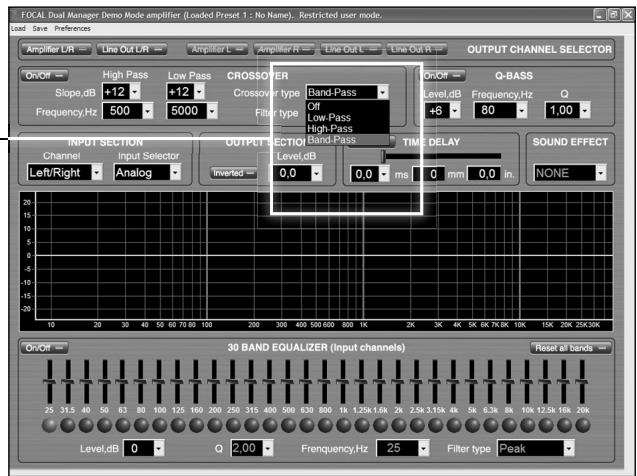Choose Low-Pass crossover type option
The width and height of the screenshot is (637, 476).
point(347,118)
